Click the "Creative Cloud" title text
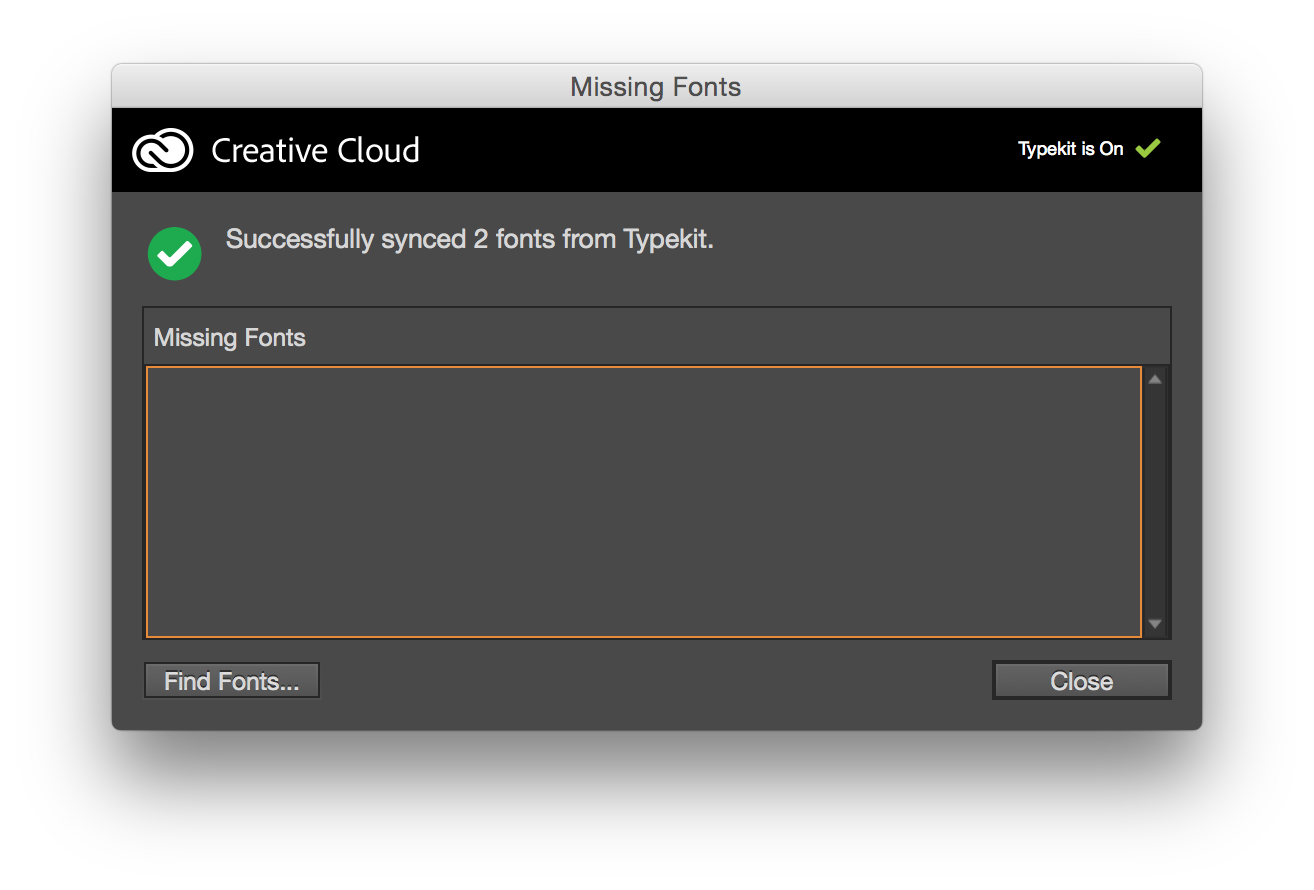The height and width of the screenshot is (890, 1314). pos(315,151)
